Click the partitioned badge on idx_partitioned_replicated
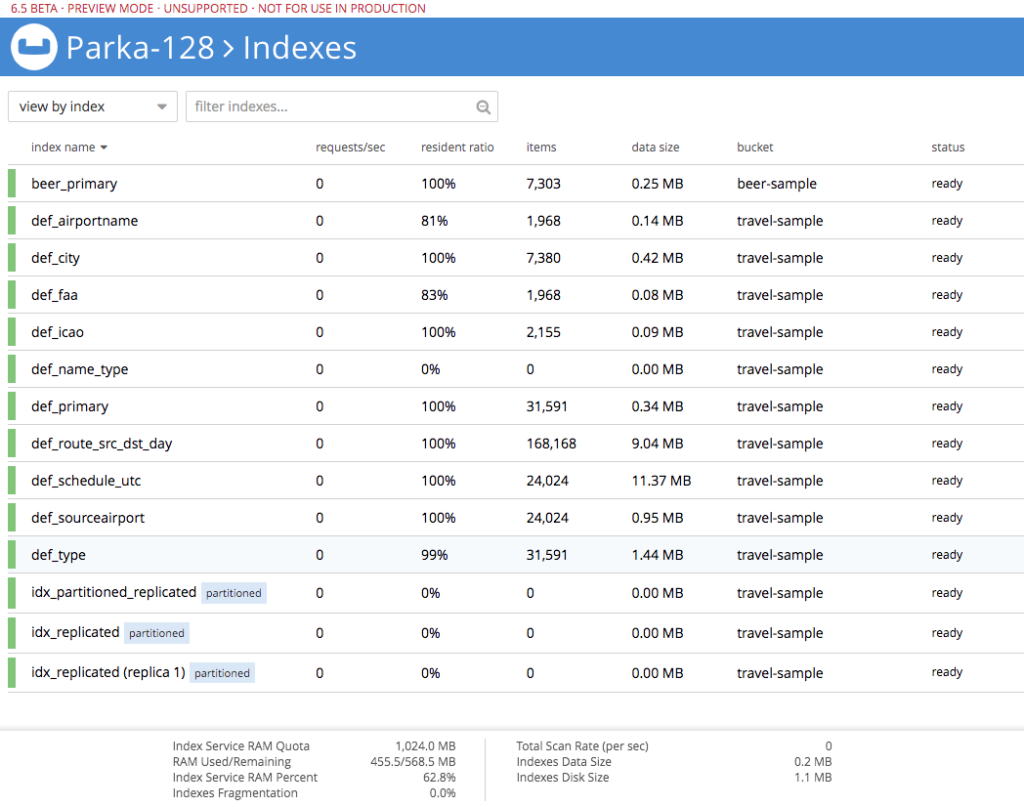The image size is (1024, 807). (233, 592)
